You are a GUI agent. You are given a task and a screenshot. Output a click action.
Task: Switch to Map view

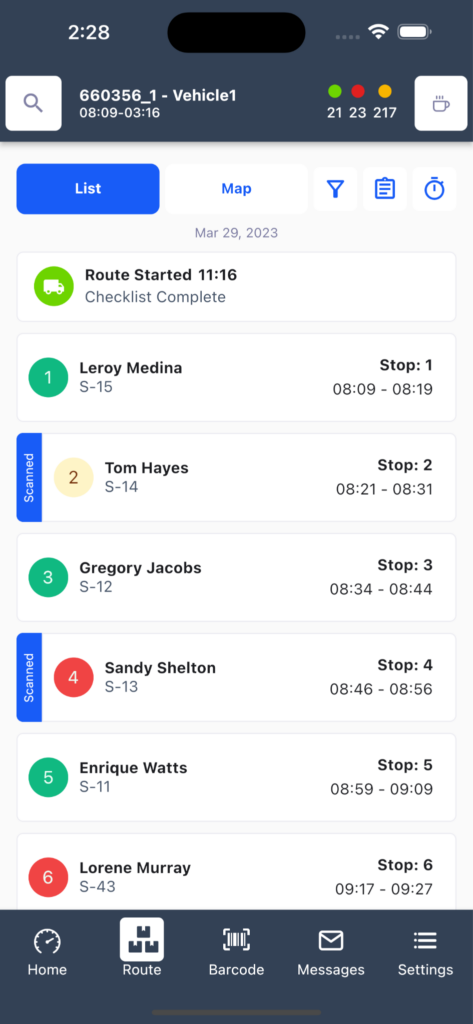click(x=236, y=189)
